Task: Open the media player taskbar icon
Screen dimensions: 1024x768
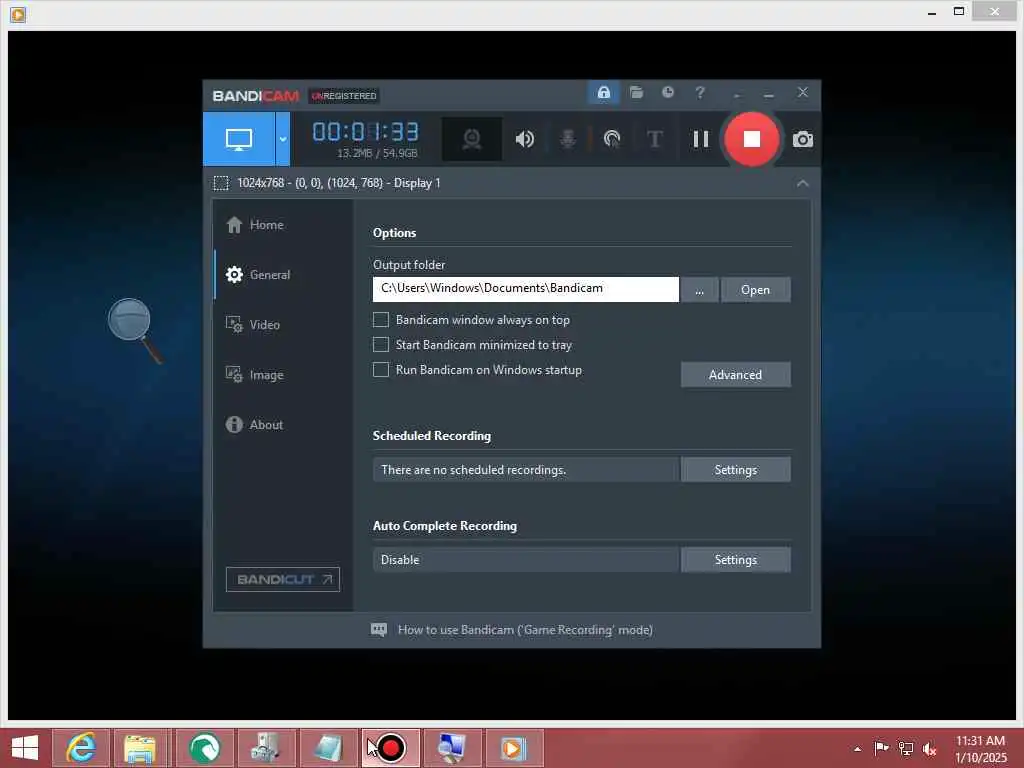Action: (513, 748)
